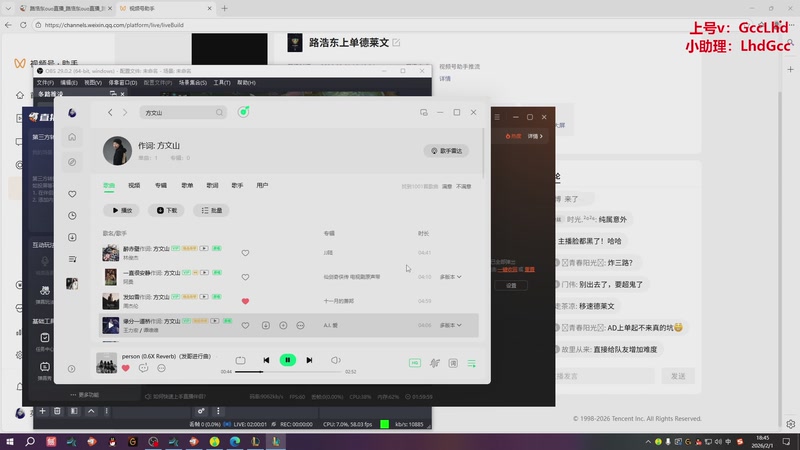
Task: Open more options for the playing song
Action: [x=161, y=368]
